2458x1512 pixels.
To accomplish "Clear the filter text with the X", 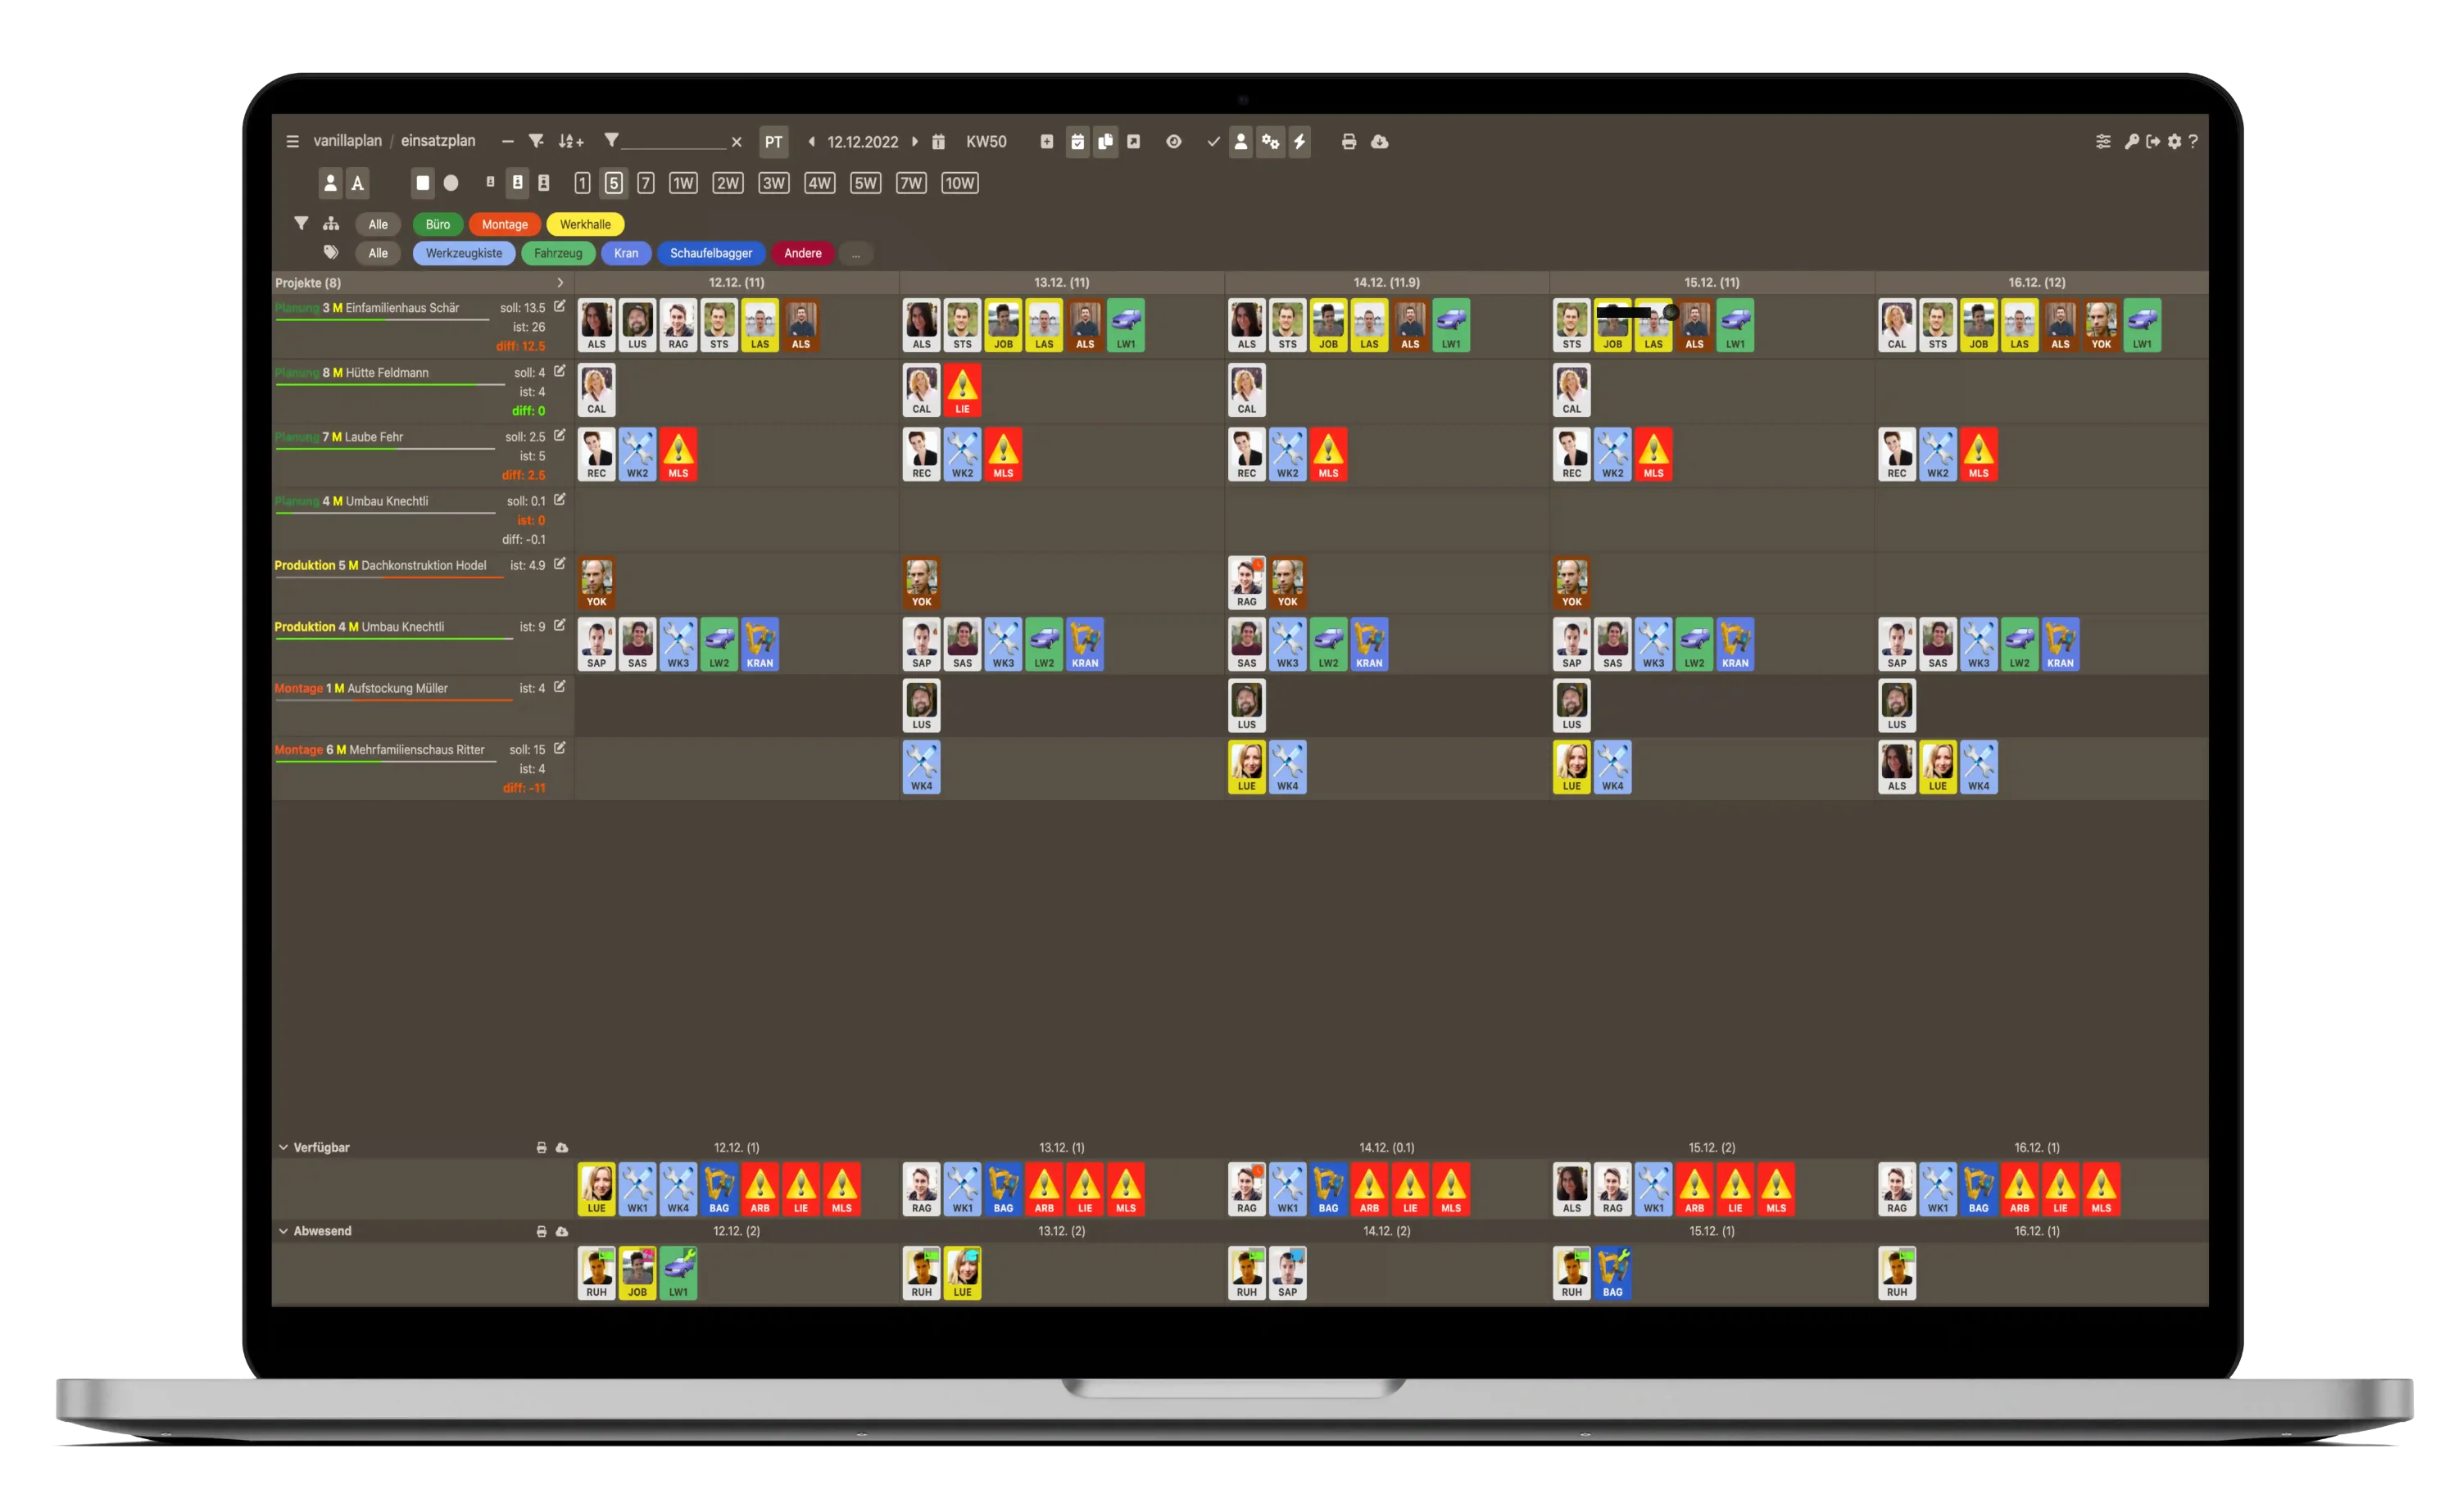I will pyautogui.click(x=737, y=142).
